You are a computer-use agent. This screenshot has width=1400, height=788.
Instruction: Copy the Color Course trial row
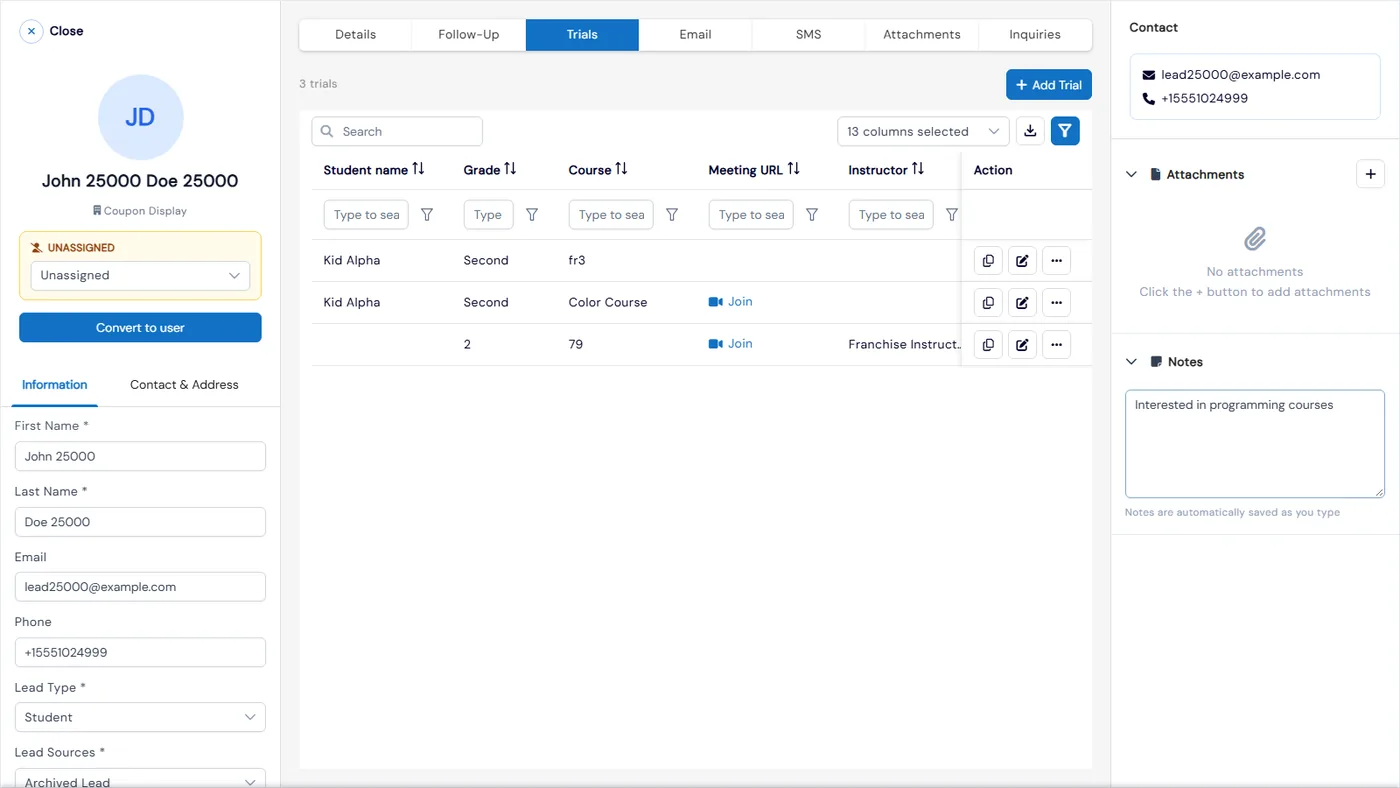(988, 303)
